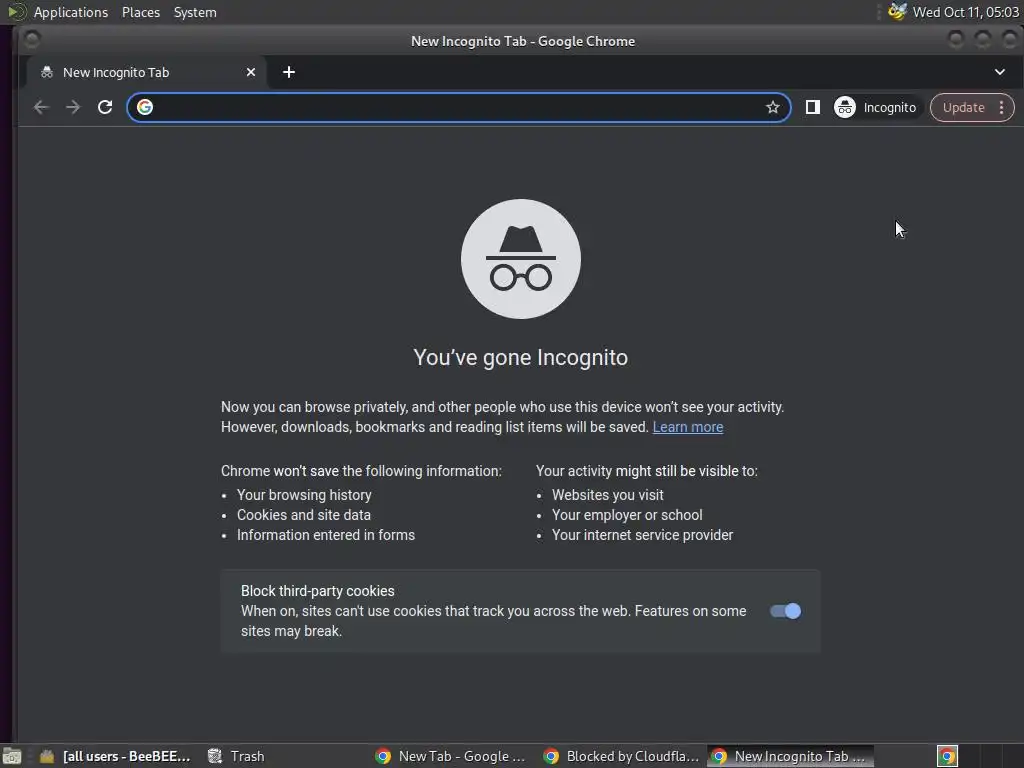
Task: Click 'Your employer or school' list item
Action: pyautogui.click(x=627, y=515)
